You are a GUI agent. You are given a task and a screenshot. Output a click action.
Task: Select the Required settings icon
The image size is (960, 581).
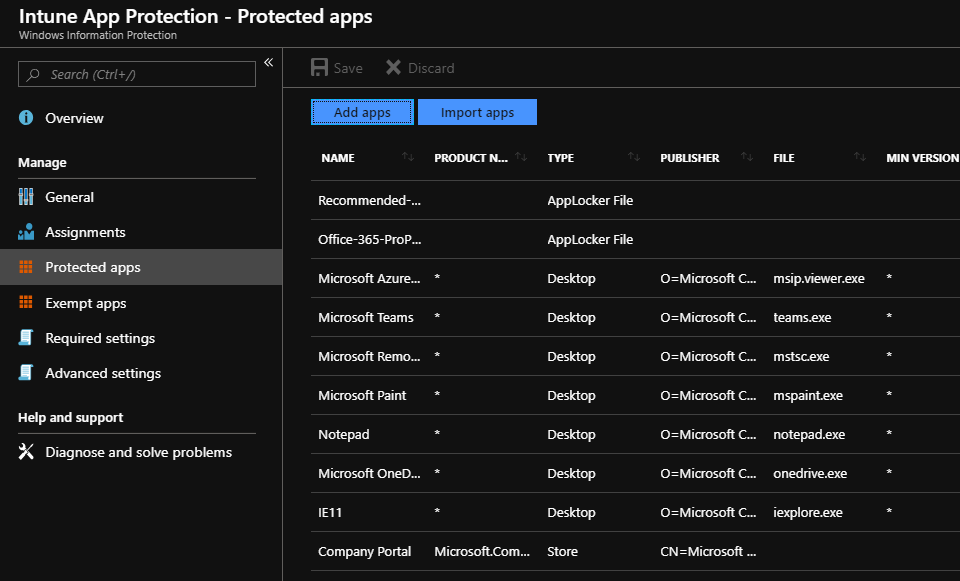click(25, 338)
